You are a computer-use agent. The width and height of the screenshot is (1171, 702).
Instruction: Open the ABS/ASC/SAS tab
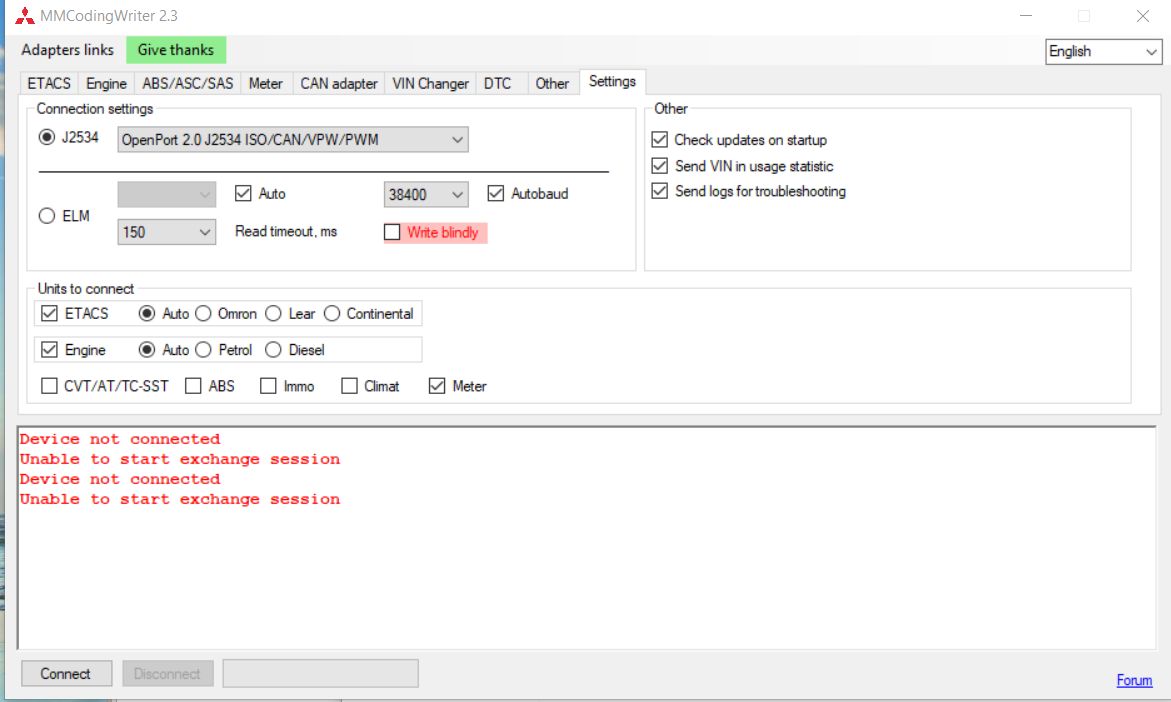tap(187, 84)
